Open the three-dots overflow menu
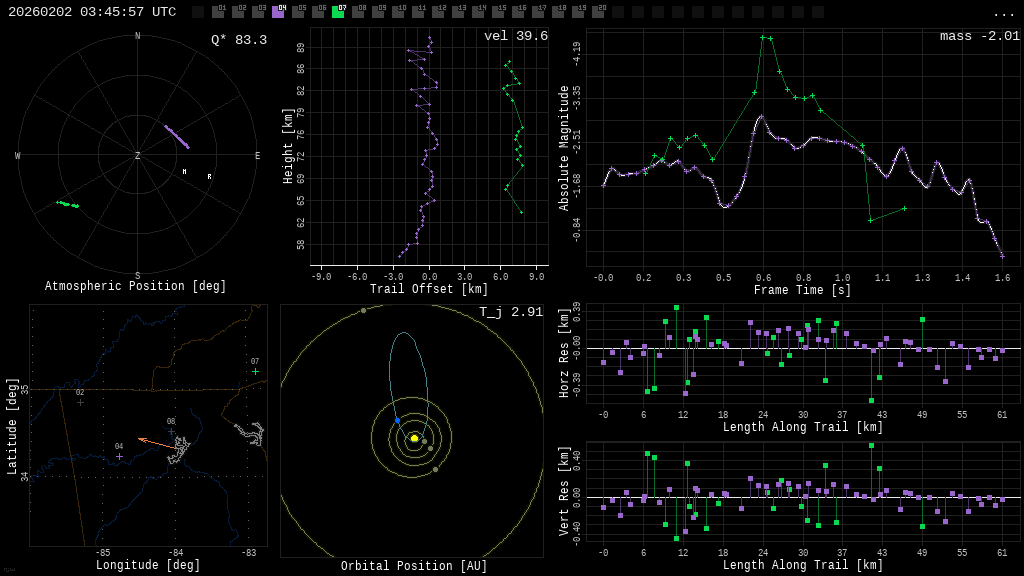The image size is (1024, 576). (1003, 13)
